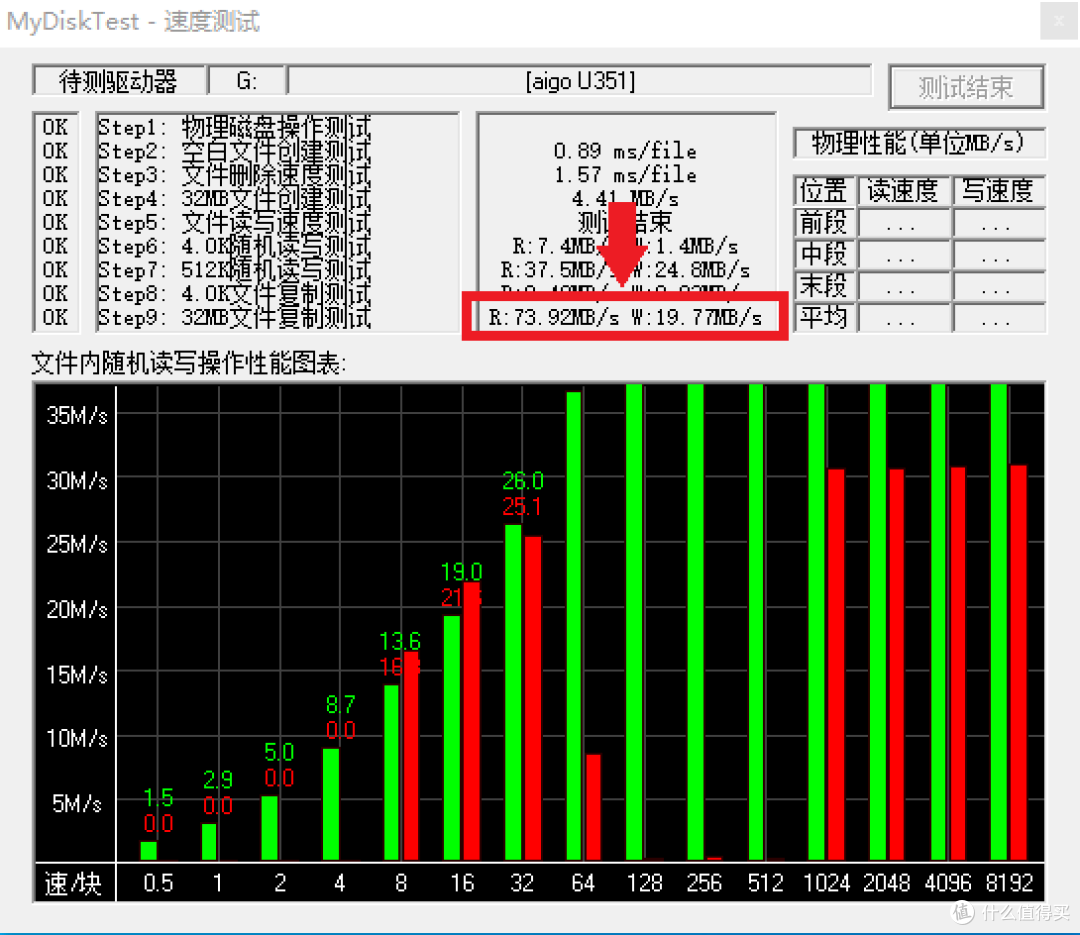Viewport: 1080px width, 935px height.
Task: Select the [aigo U351] drive name field
Action: click(x=580, y=81)
